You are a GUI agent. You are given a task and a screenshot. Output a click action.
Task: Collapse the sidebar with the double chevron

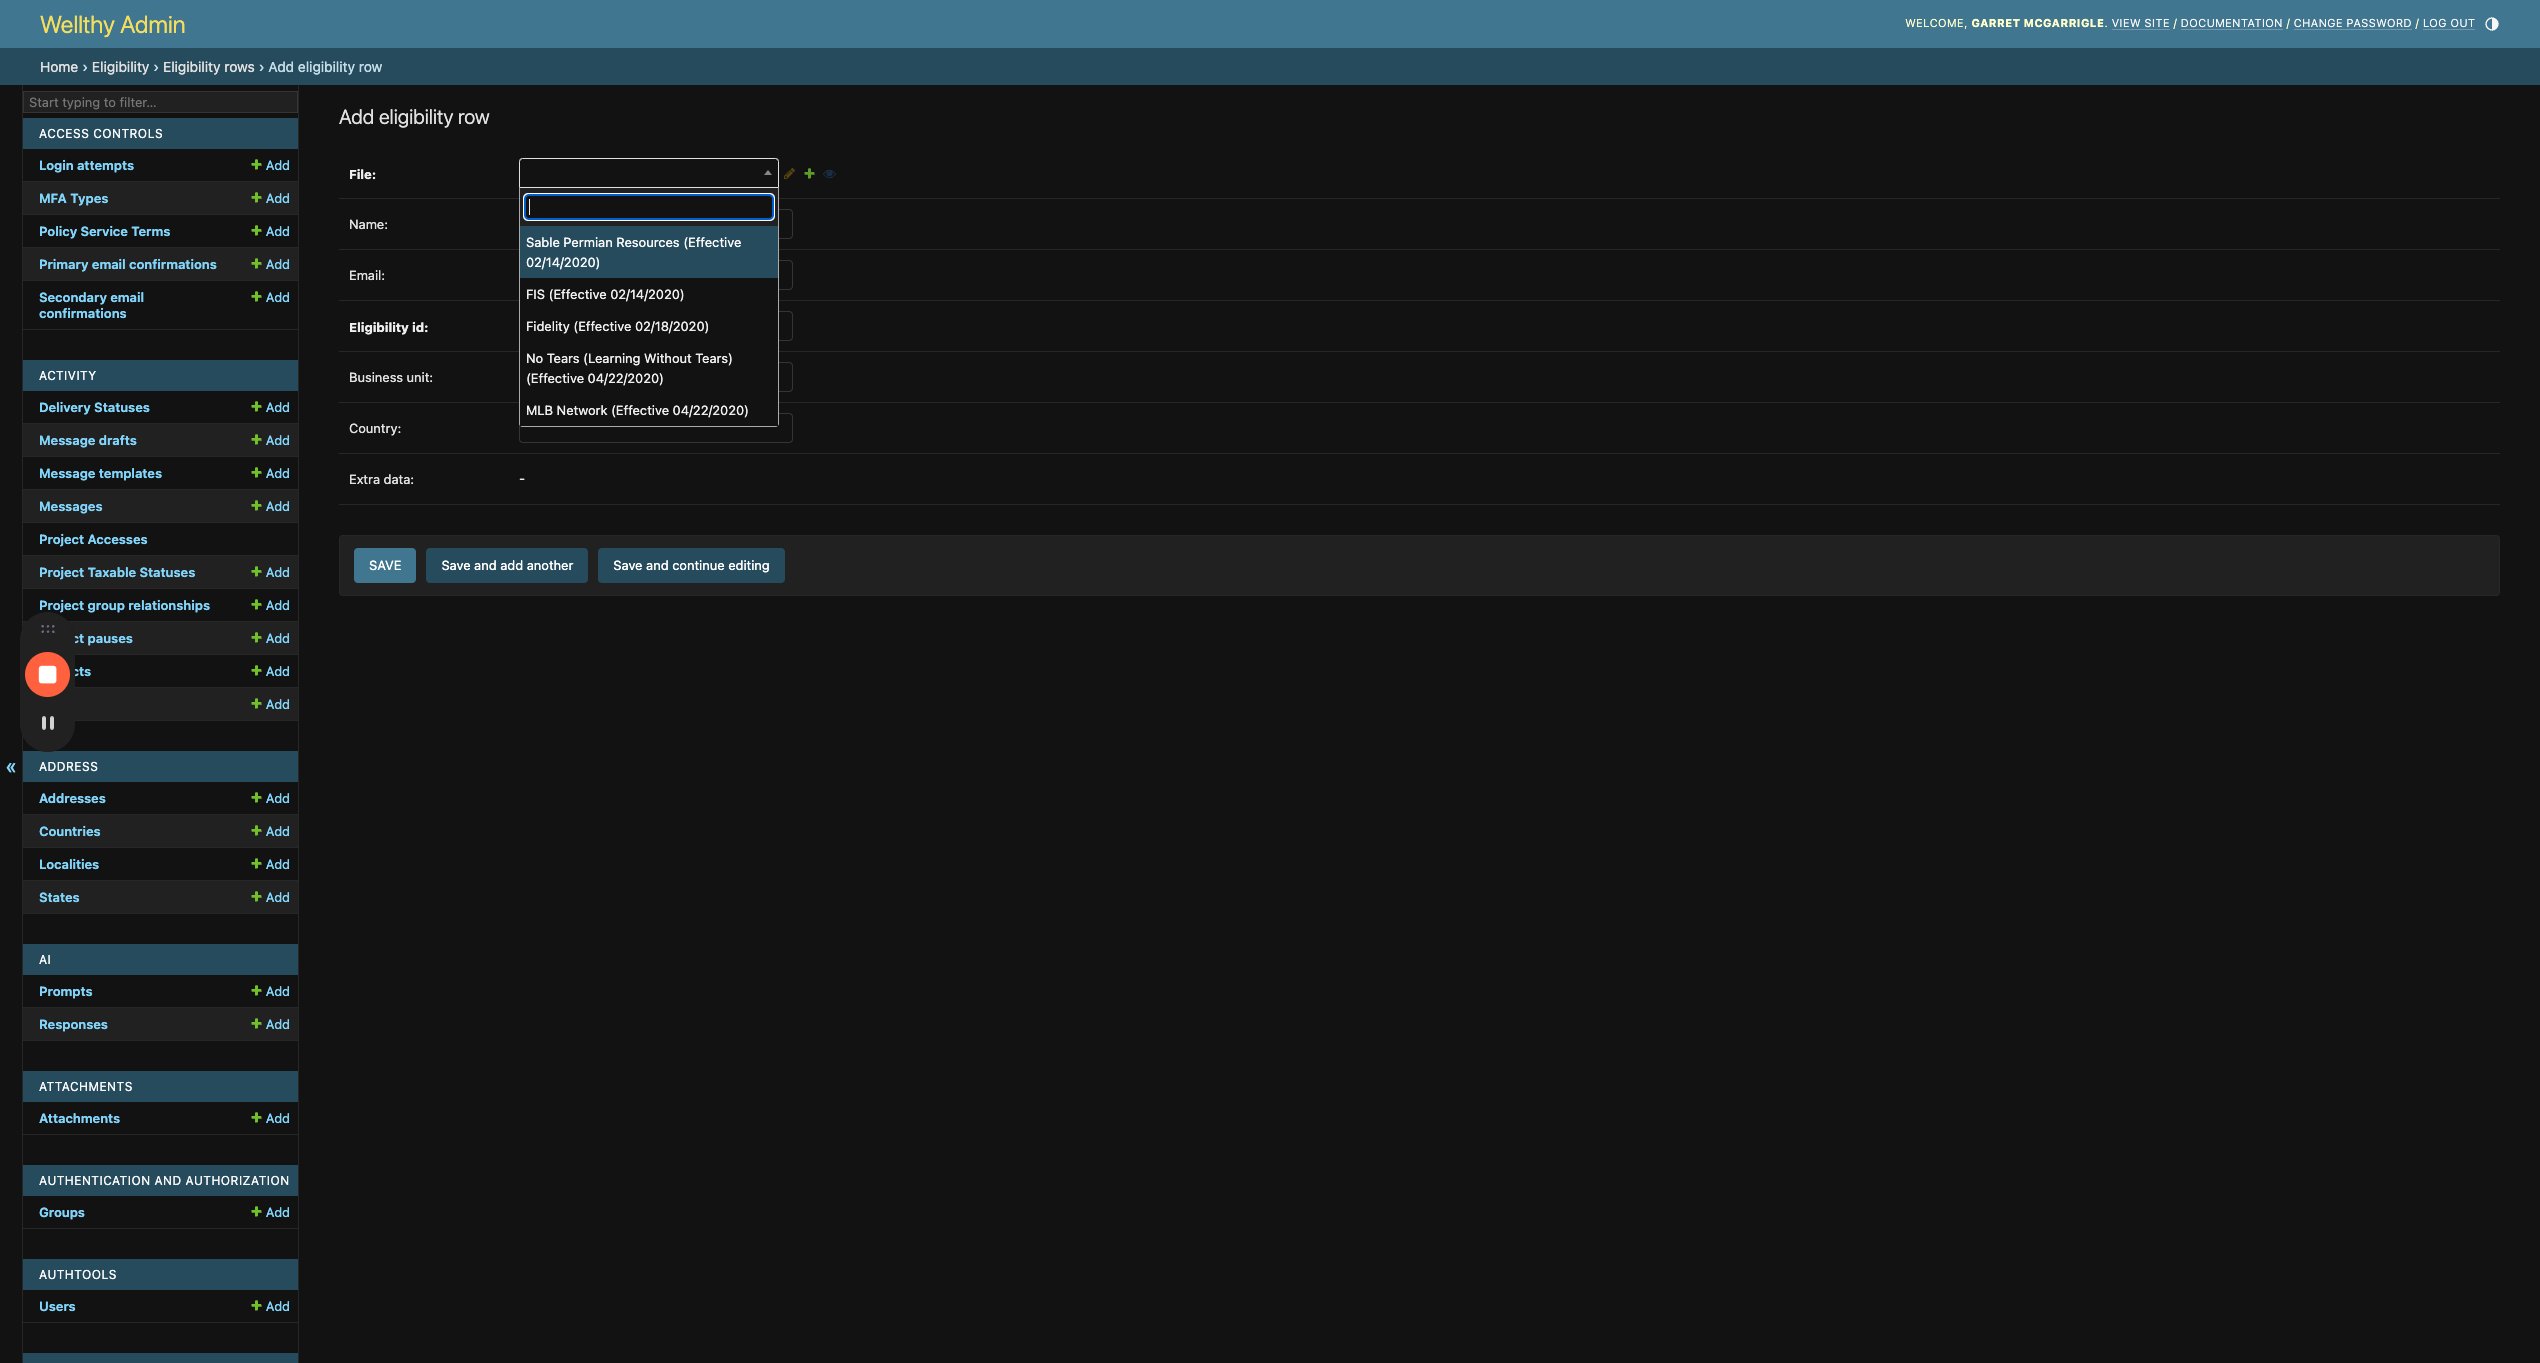pos(11,768)
